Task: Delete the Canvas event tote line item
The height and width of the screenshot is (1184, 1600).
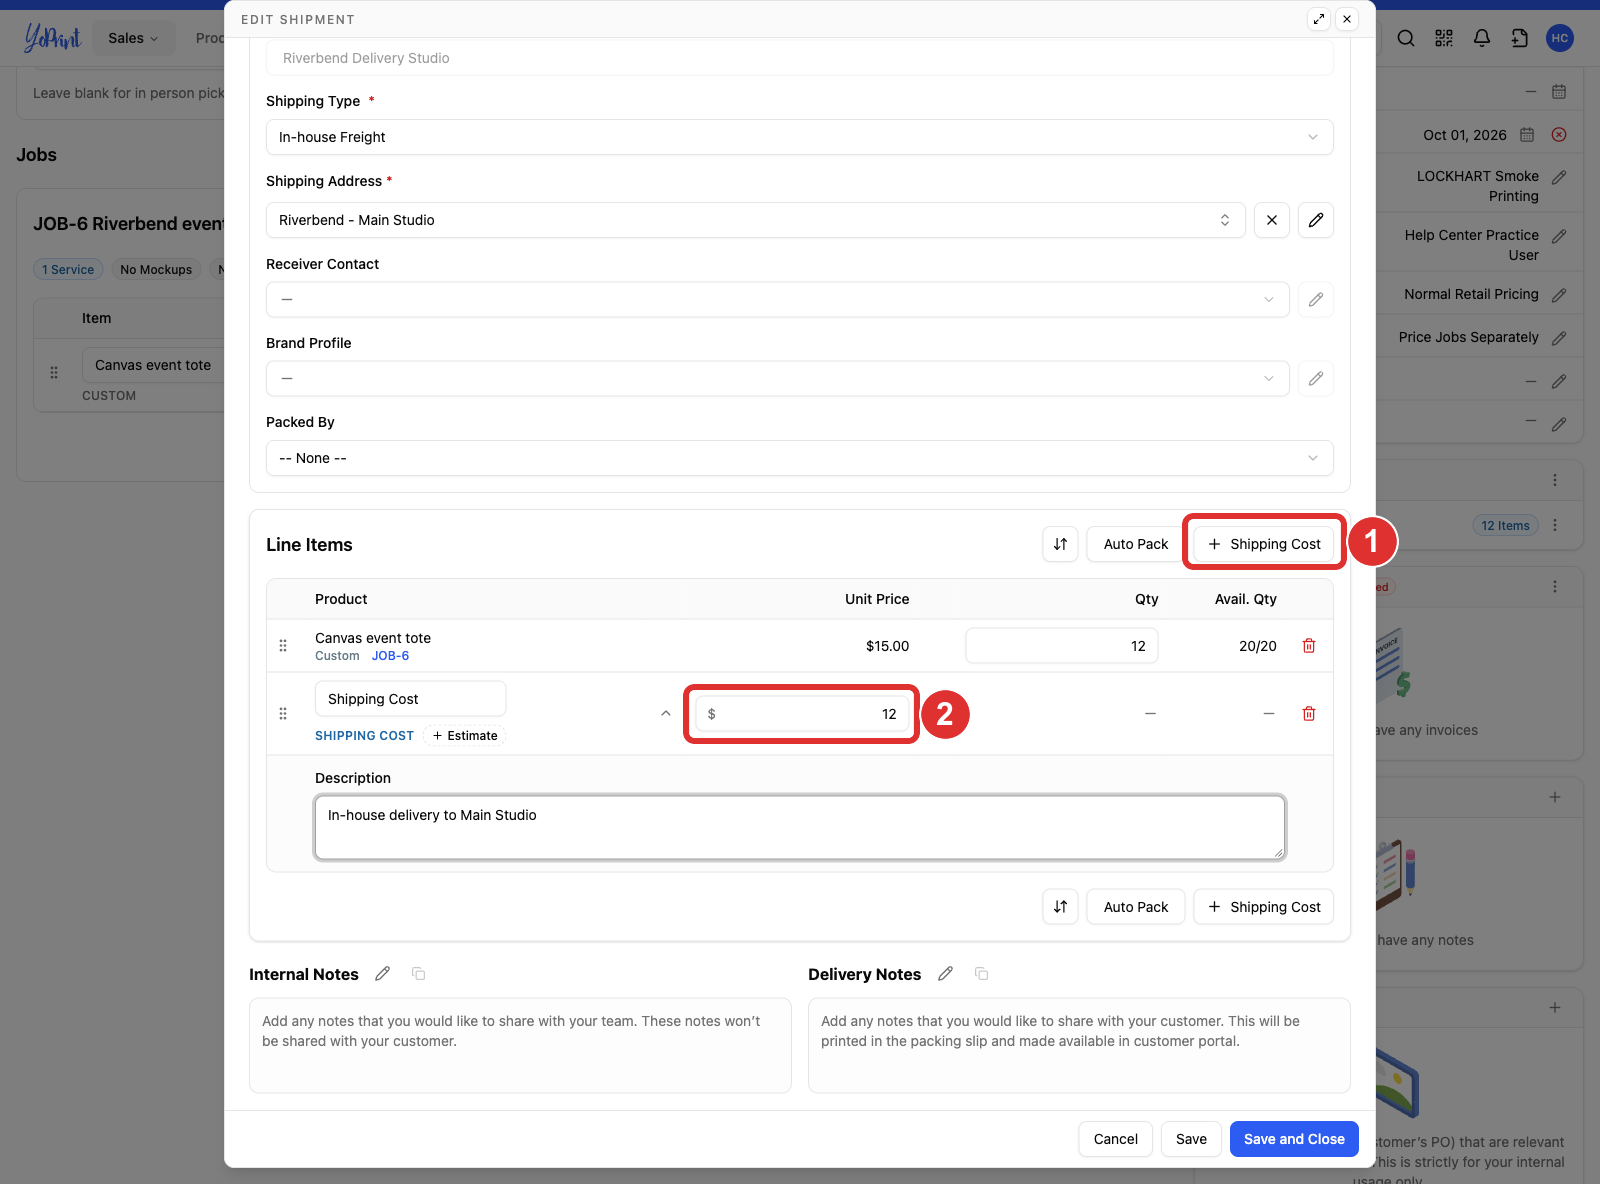Action: pos(1309,646)
